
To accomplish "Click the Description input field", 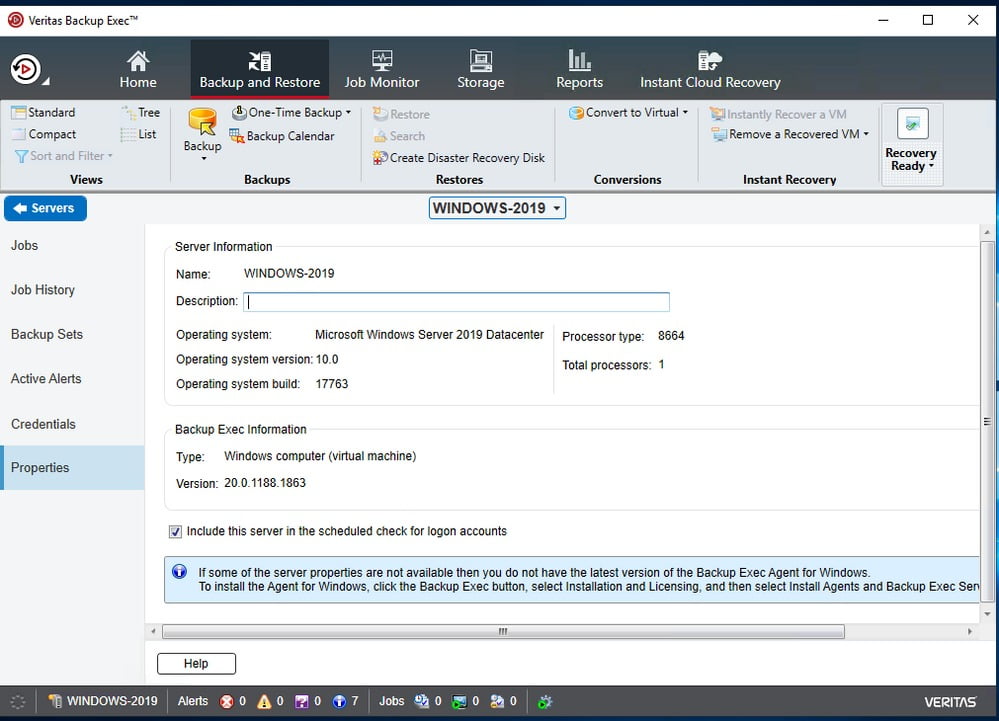I will tap(456, 302).
